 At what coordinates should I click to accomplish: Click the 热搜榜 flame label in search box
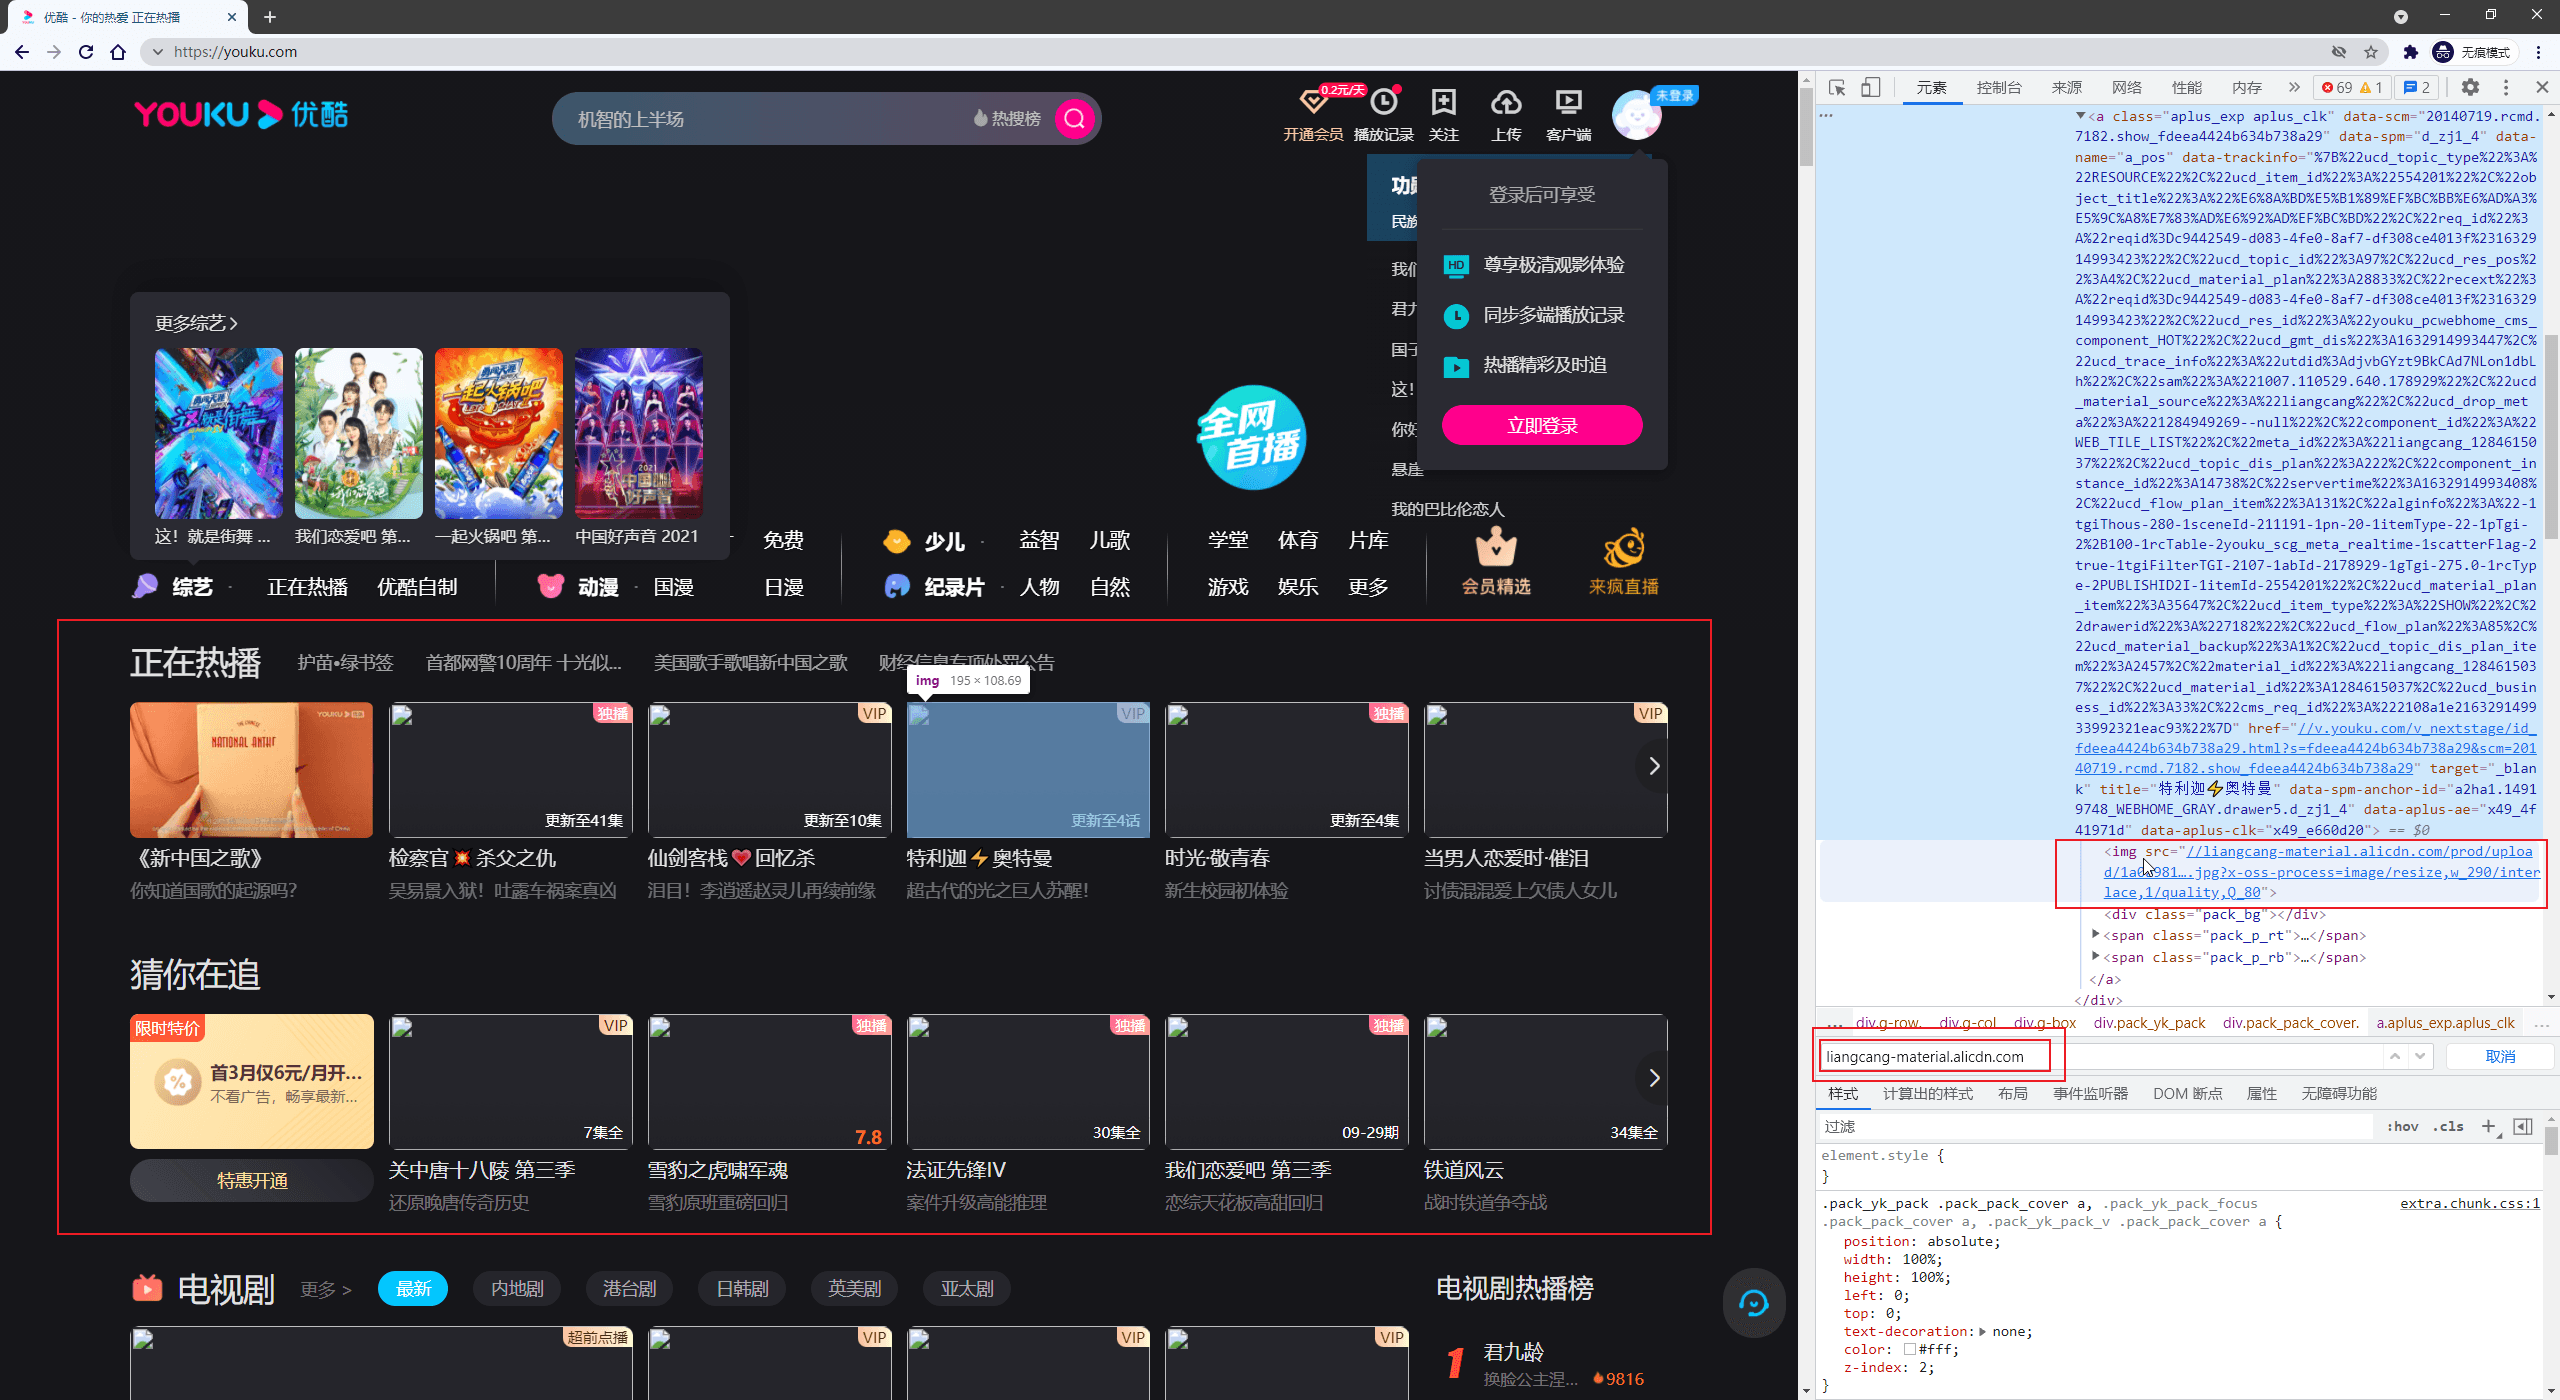pos(1007,119)
